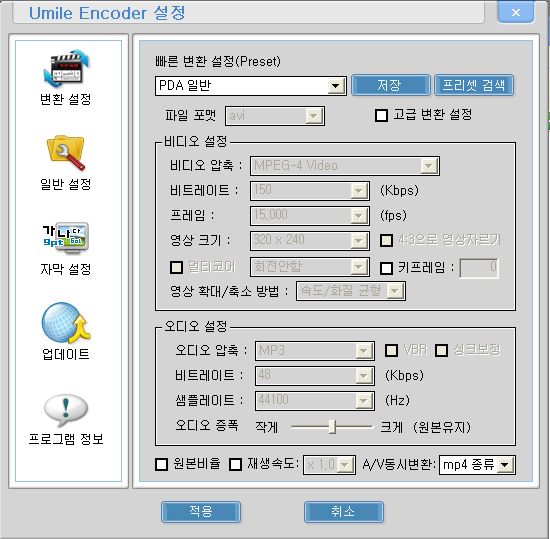
Task: Select the 프로그램 정보 sidebar label
Action: tap(66, 439)
